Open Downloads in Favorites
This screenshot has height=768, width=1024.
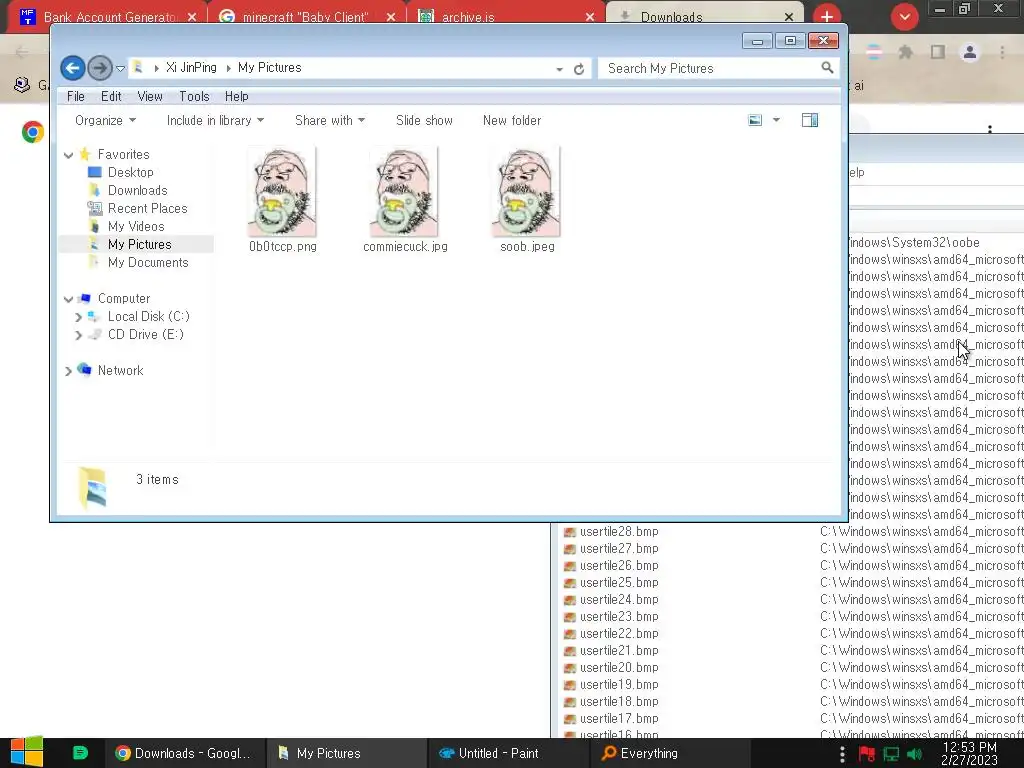point(138,190)
